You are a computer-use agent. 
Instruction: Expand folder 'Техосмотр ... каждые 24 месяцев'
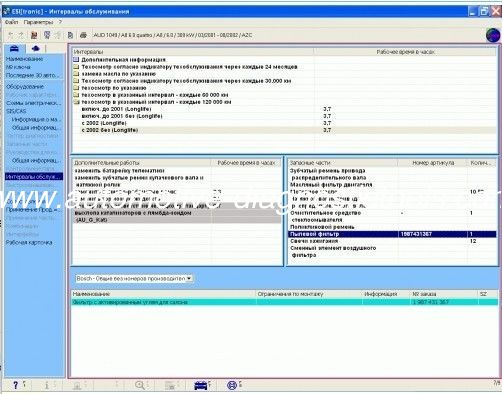76,67
